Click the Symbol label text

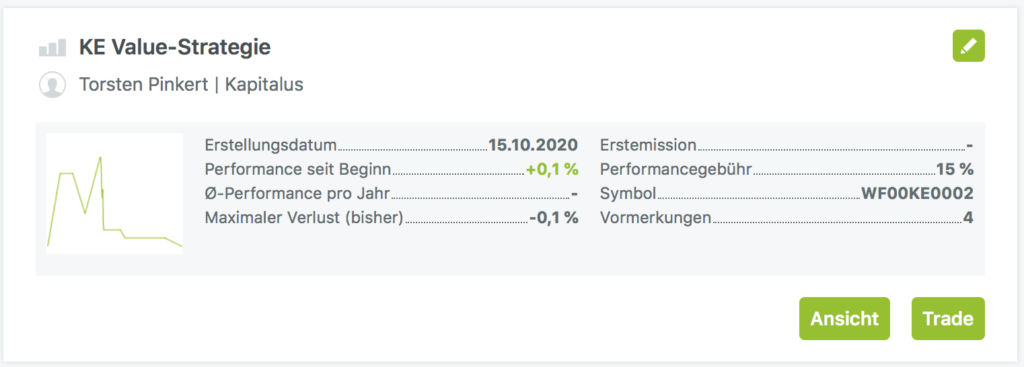click(628, 195)
